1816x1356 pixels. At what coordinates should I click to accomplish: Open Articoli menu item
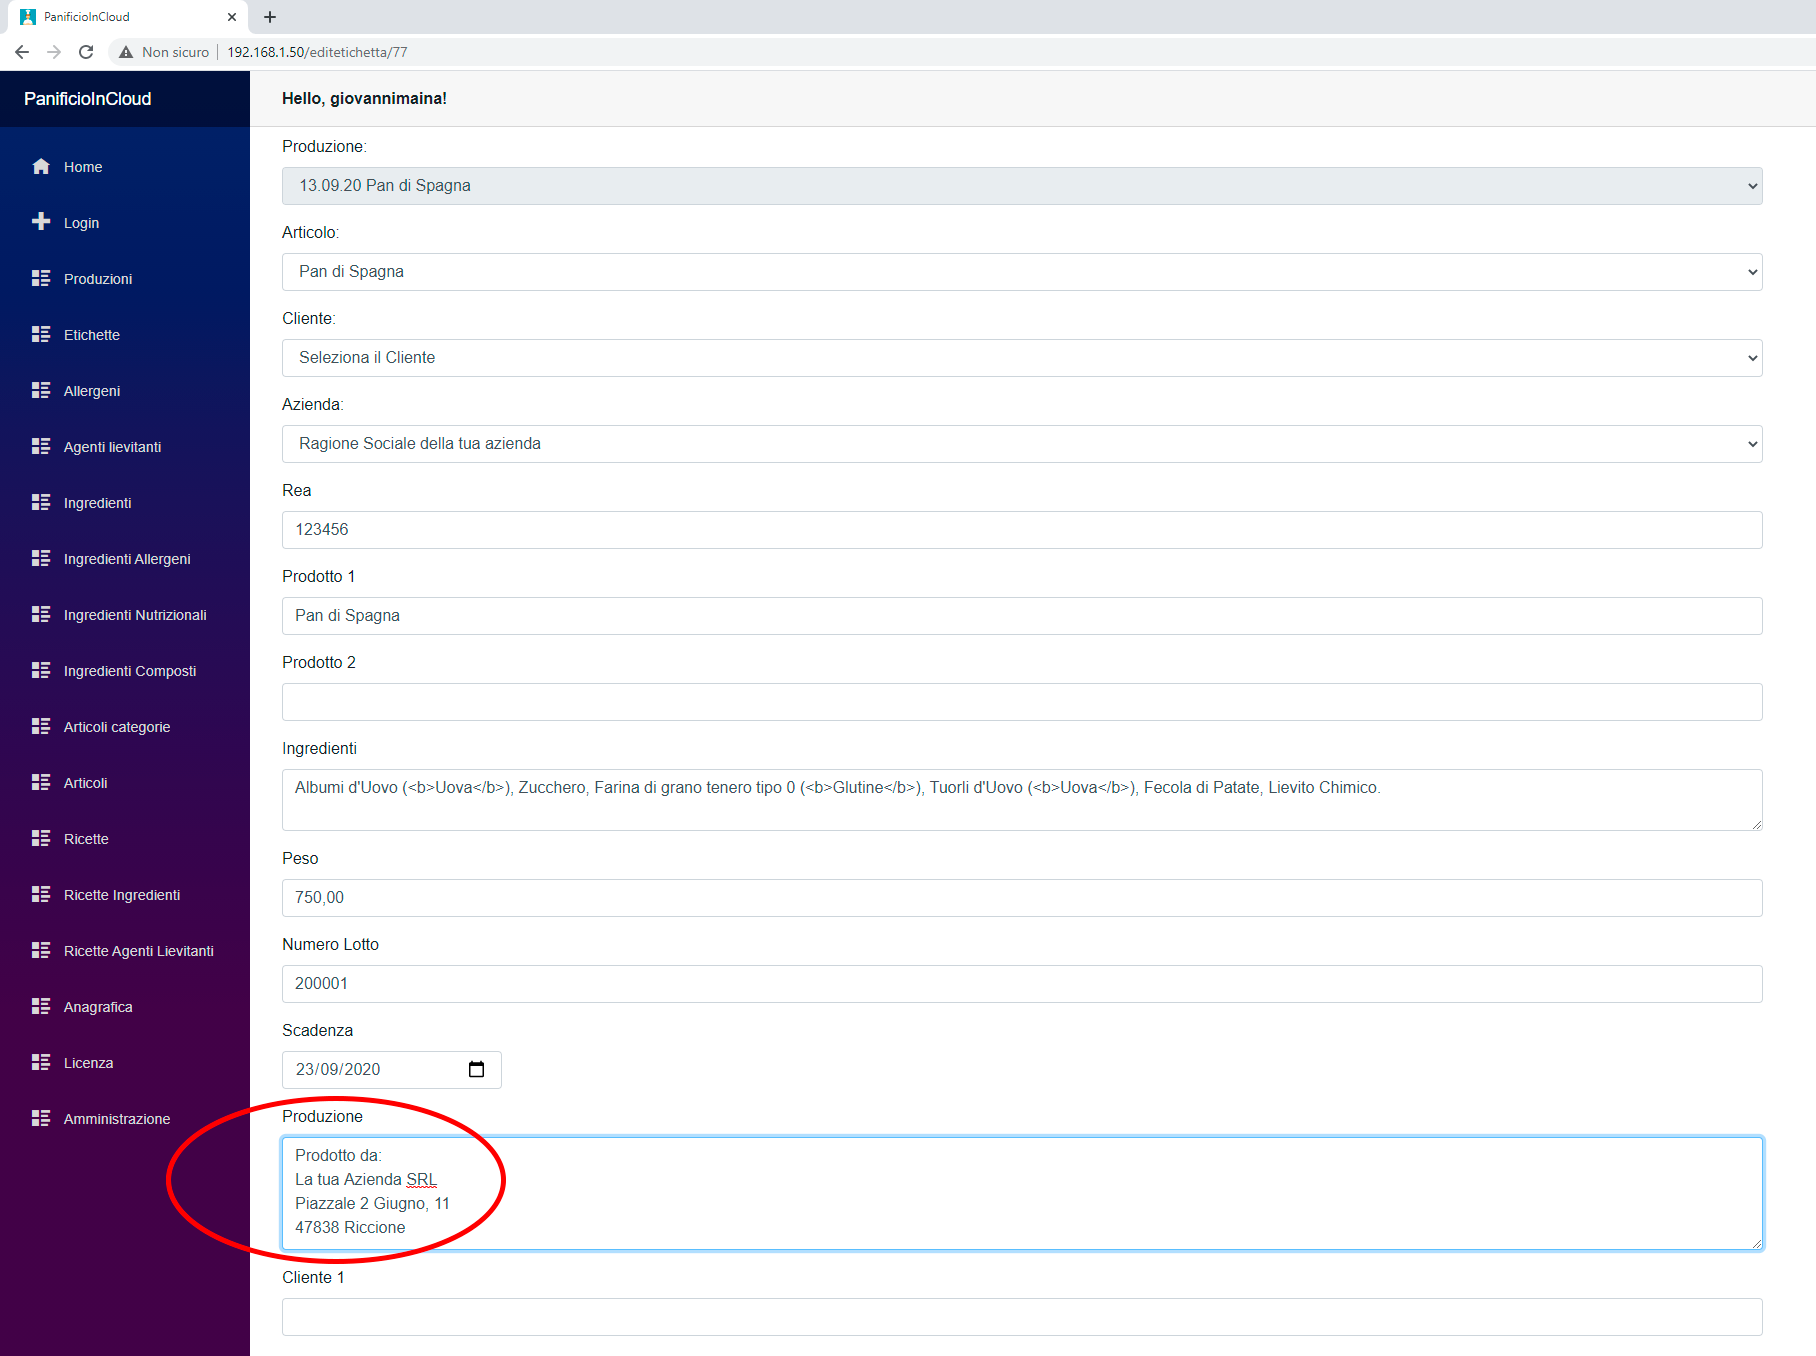click(x=85, y=783)
